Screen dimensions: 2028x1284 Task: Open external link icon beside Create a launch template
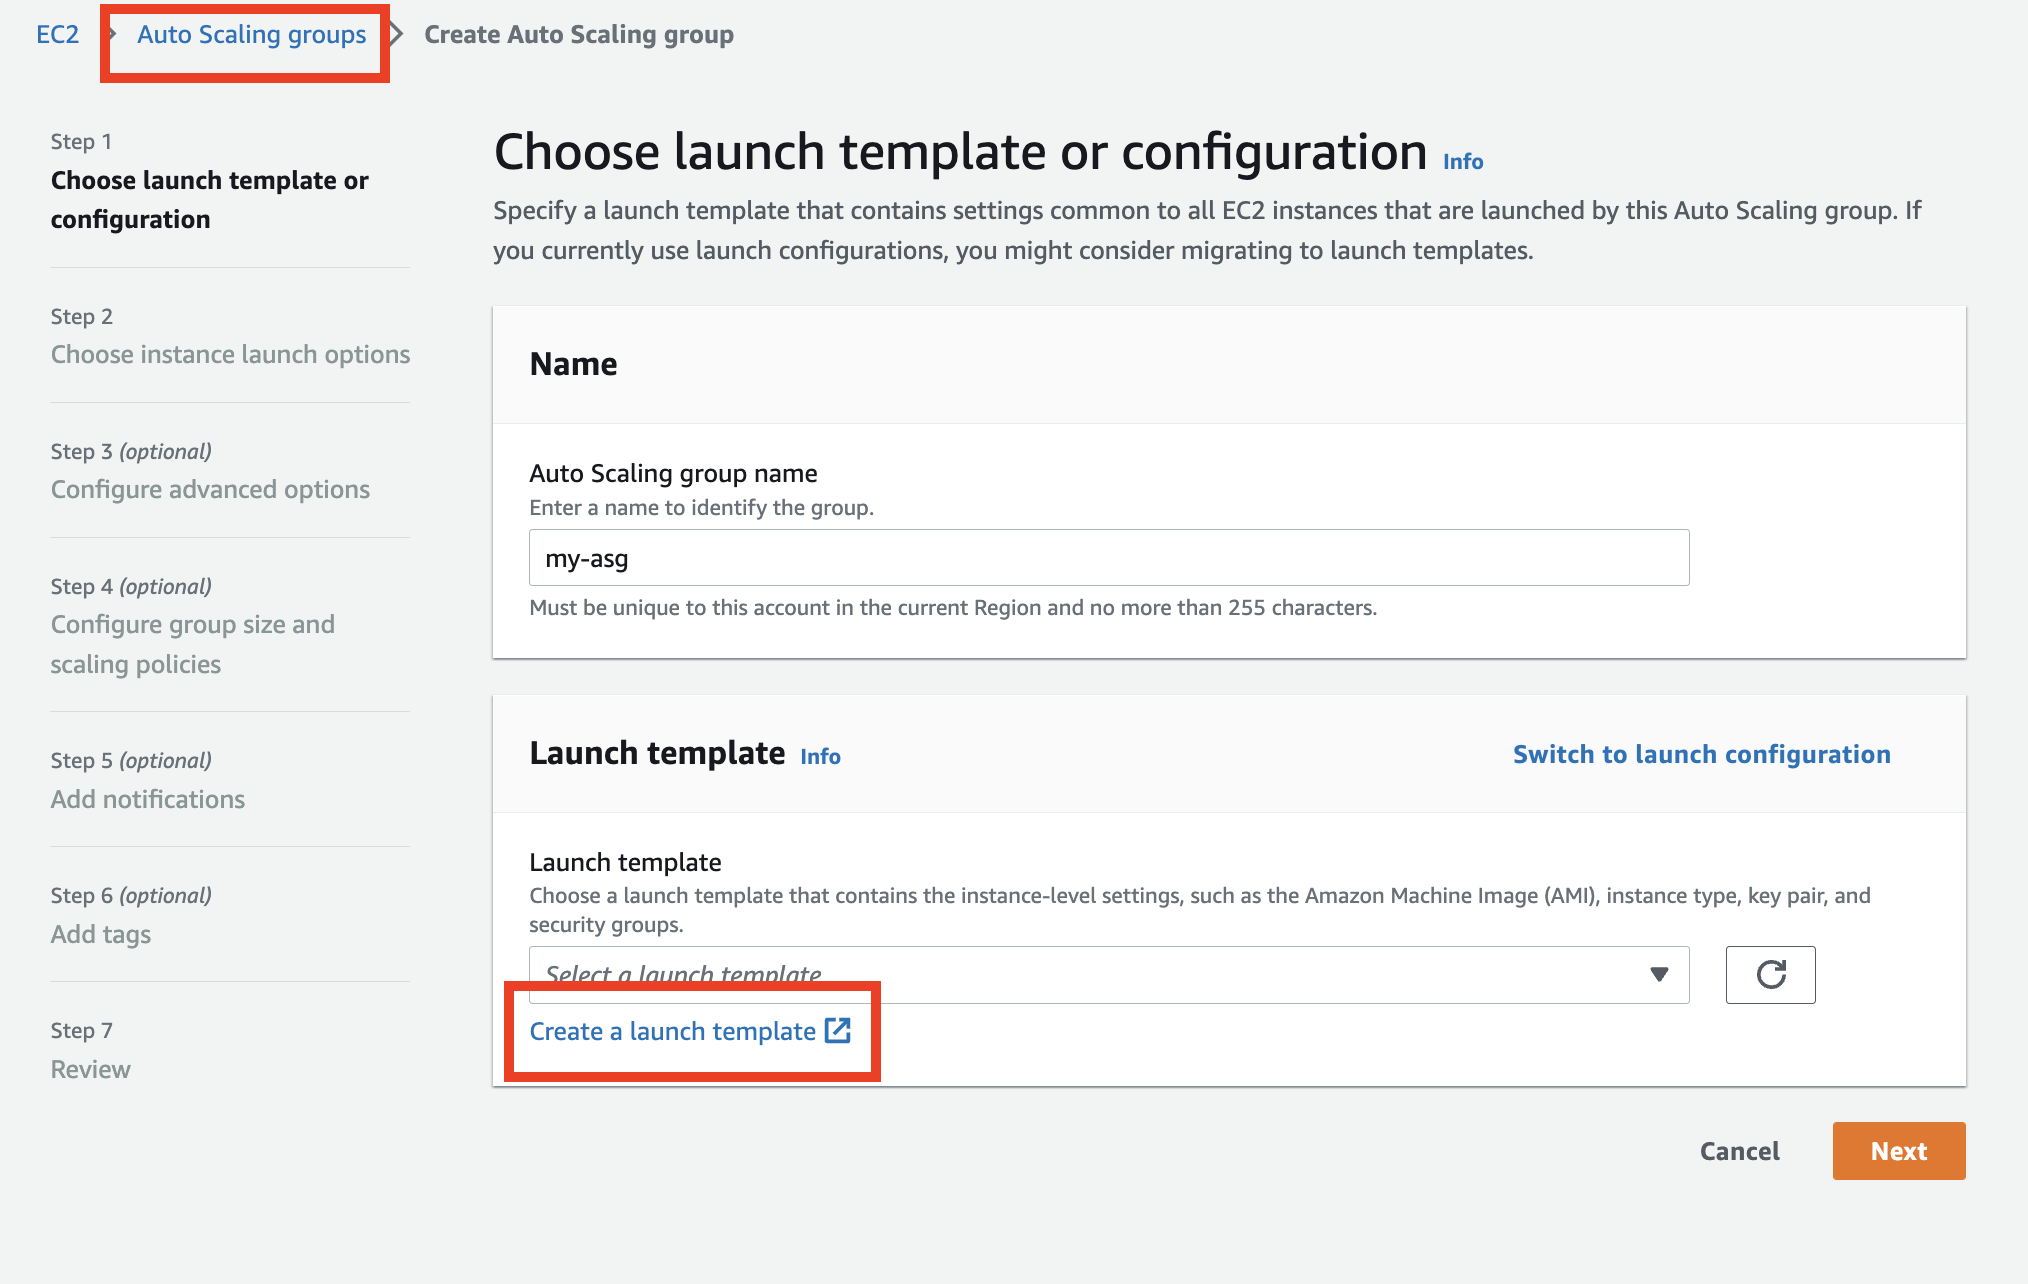tap(838, 1031)
